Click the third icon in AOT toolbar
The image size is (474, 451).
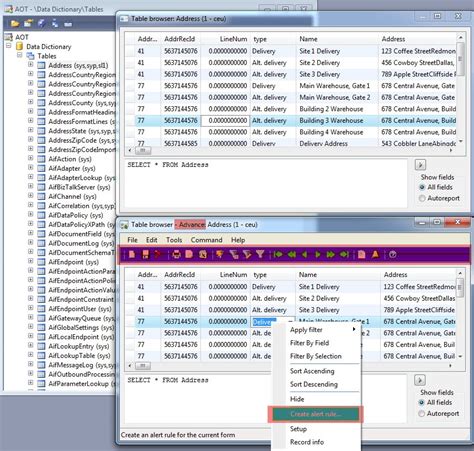tap(41, 23)
